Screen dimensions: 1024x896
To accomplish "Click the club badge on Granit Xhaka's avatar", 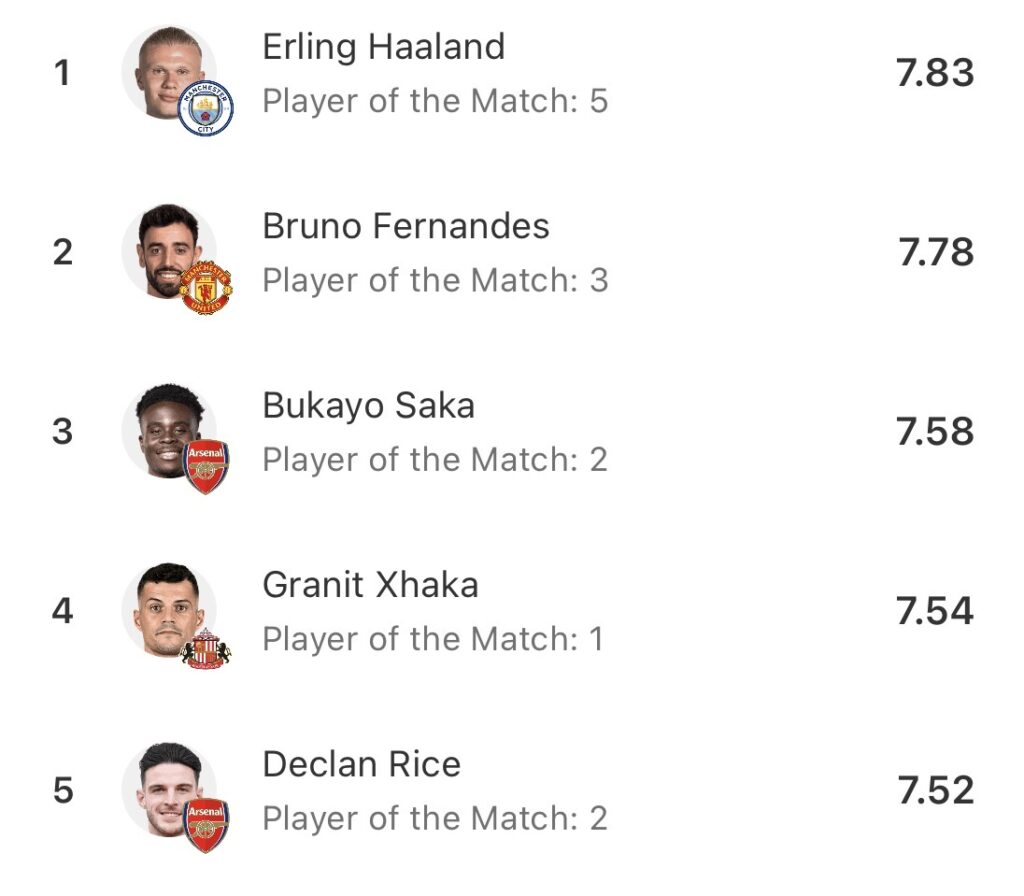I will tap(206, 647).
